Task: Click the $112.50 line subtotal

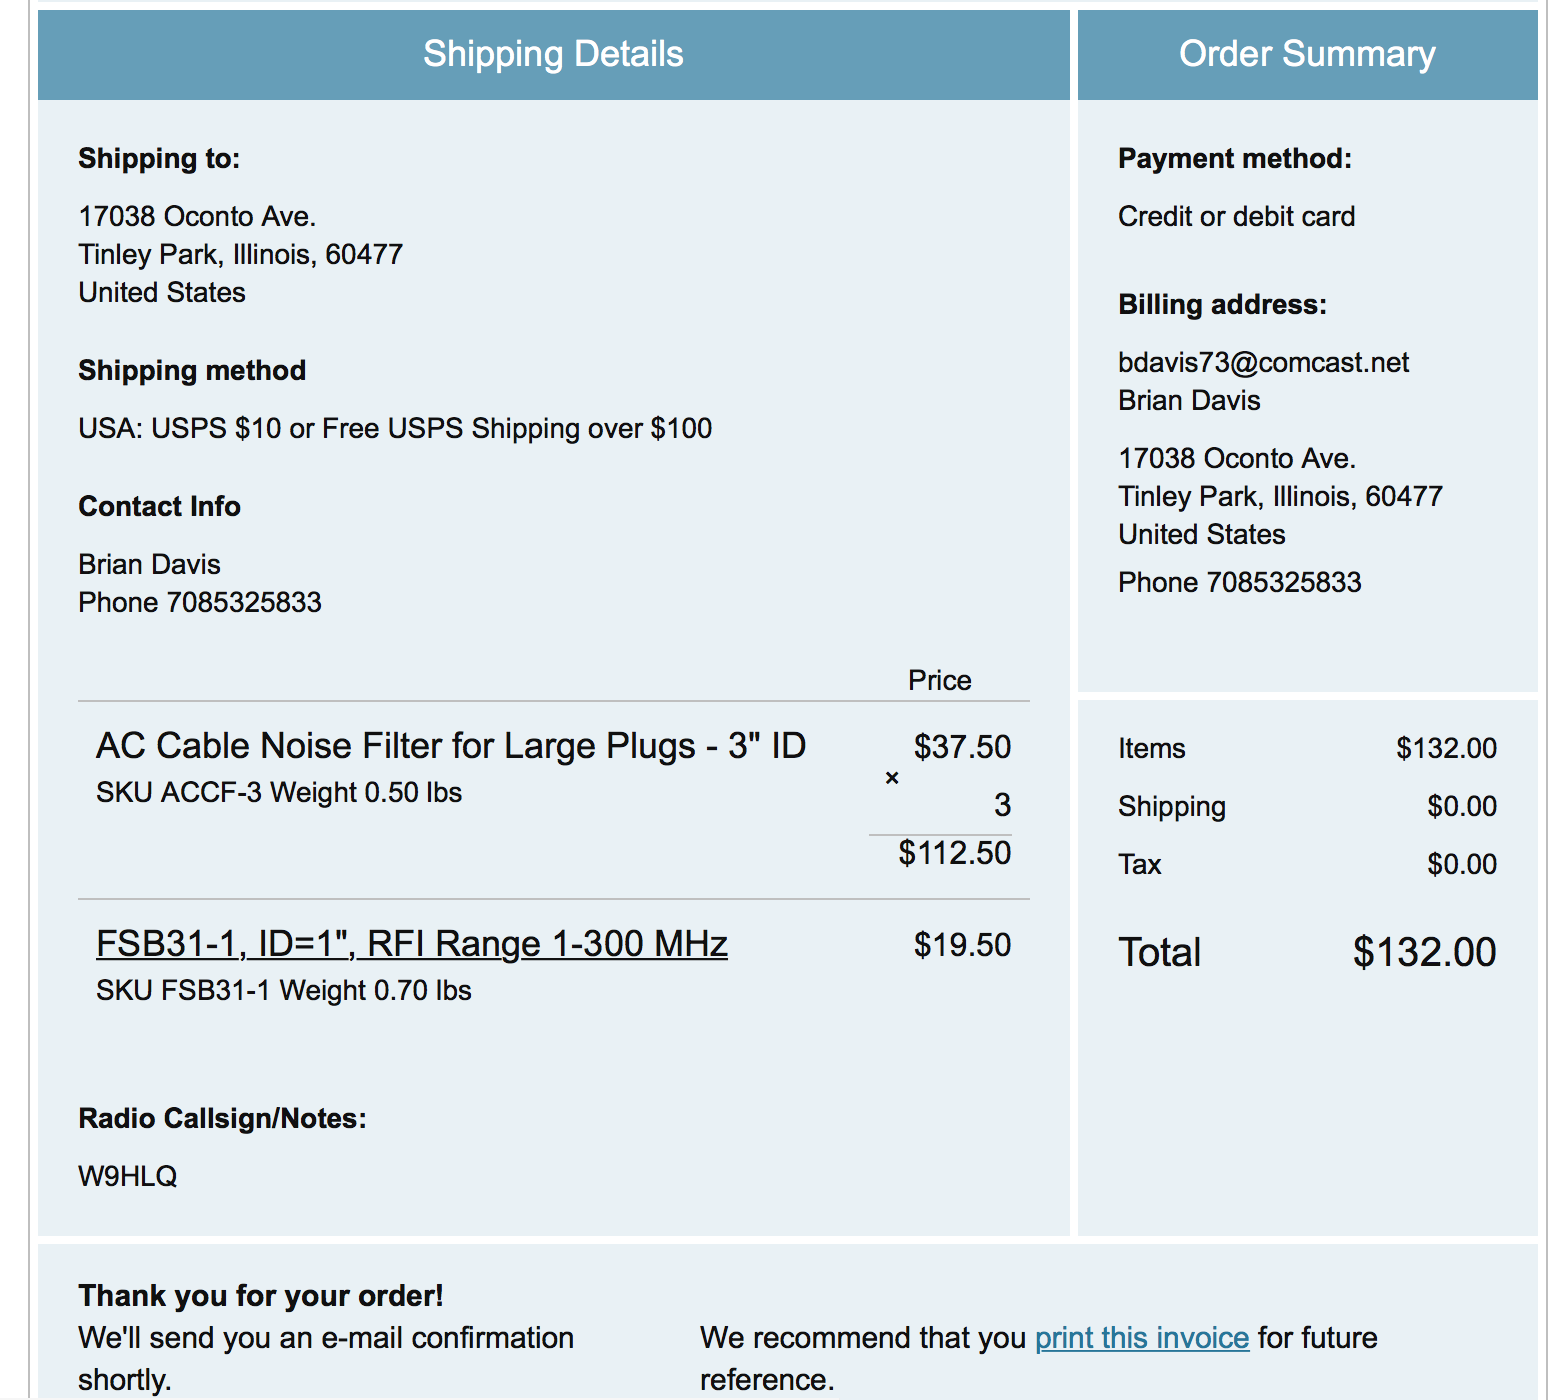Action: tap(954, 853)
